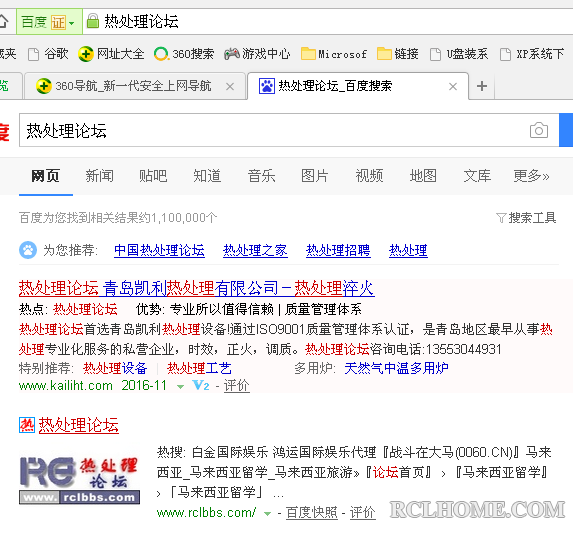The image size is (573, 534).
Task: Click the camera image-search icon
Action: [x=539, y=130]
